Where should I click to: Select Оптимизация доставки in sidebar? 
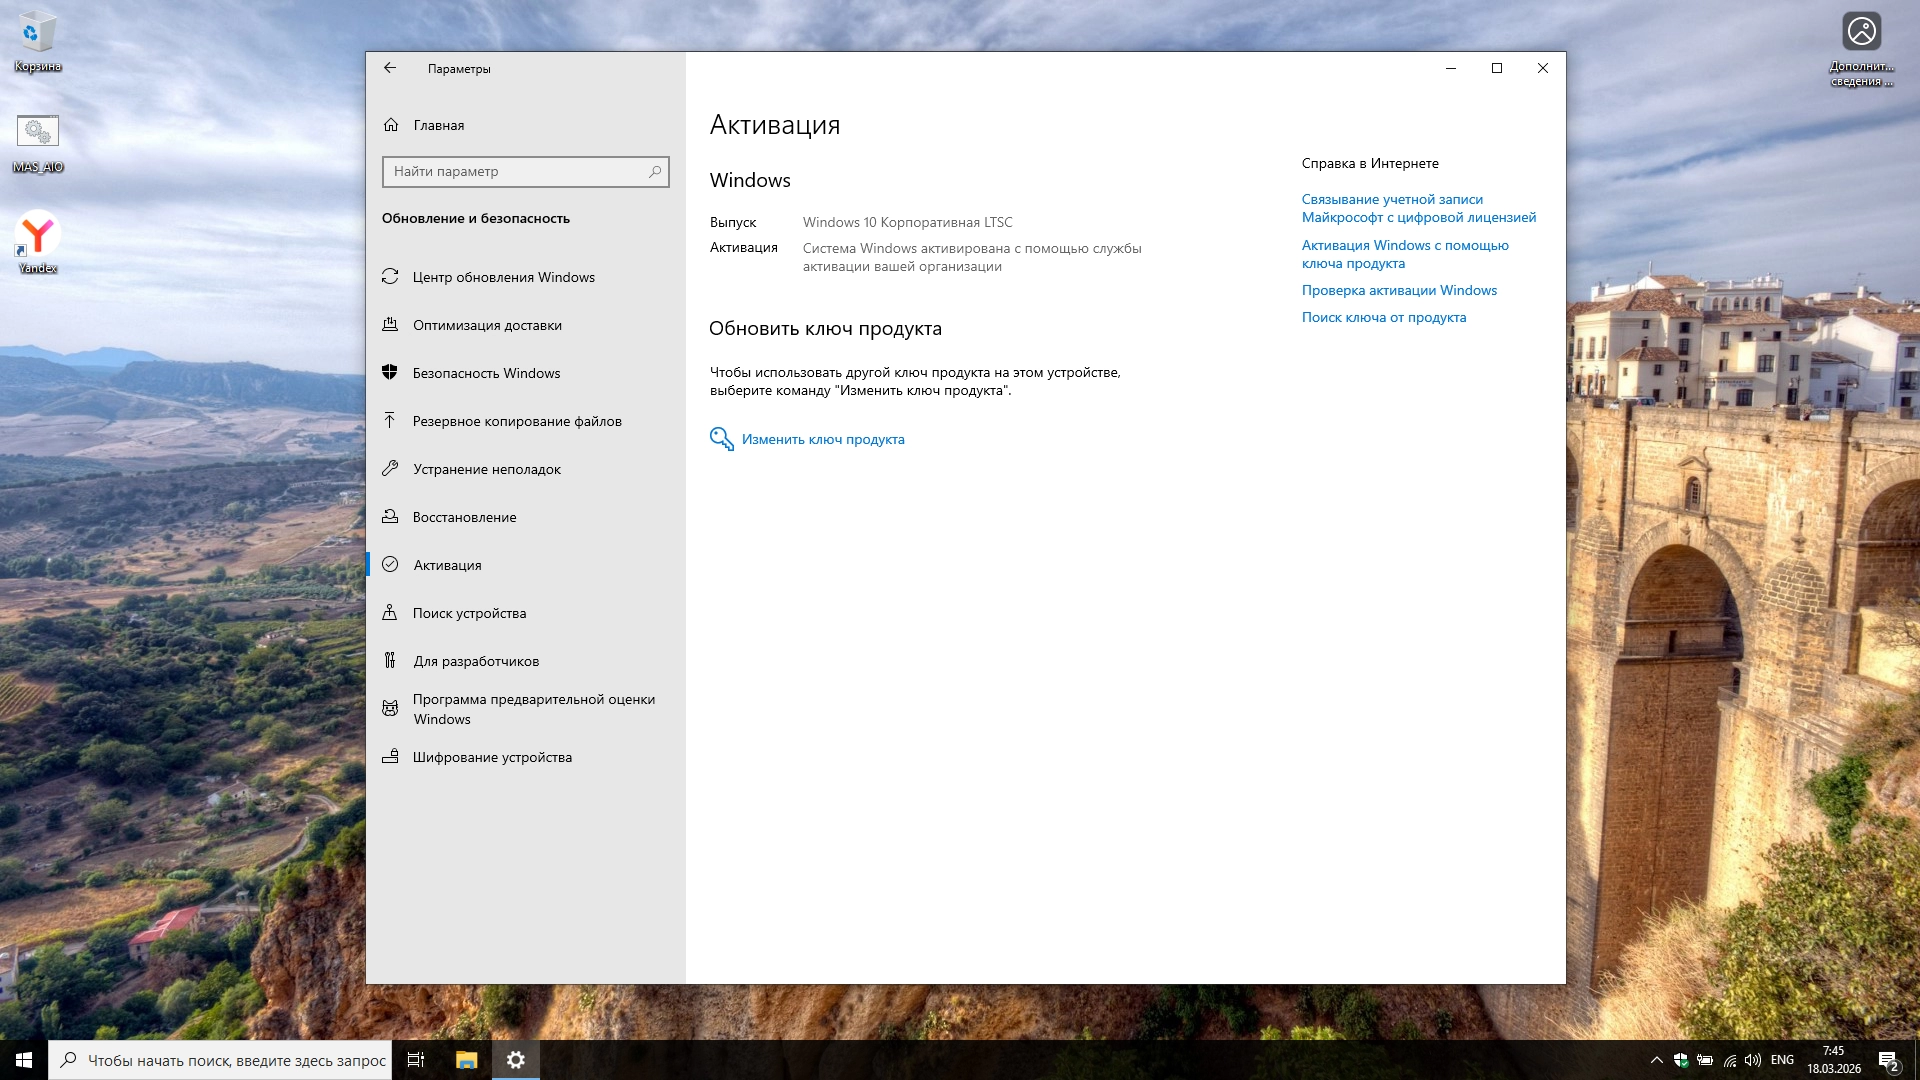tap(486, 325)
